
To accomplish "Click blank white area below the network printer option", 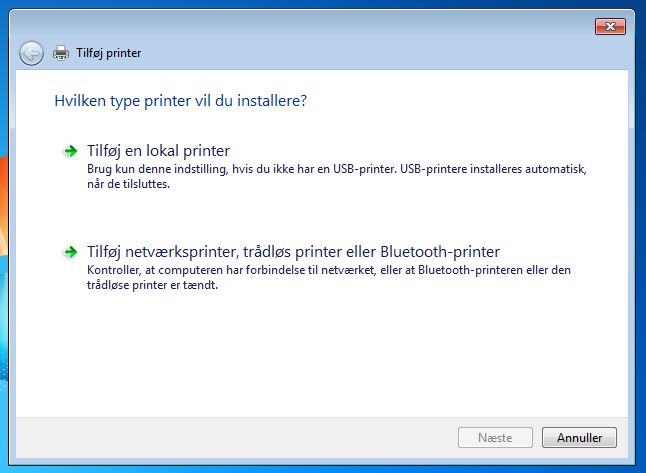I will (x=321, y=354).
